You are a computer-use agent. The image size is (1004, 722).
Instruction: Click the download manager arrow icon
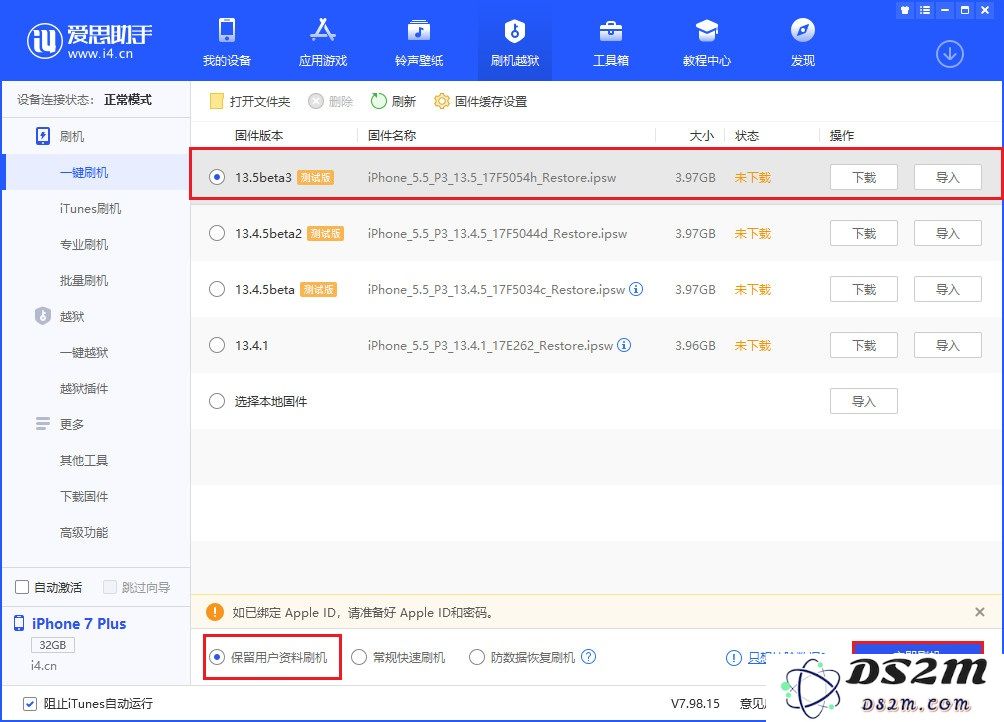click(950, 54)
